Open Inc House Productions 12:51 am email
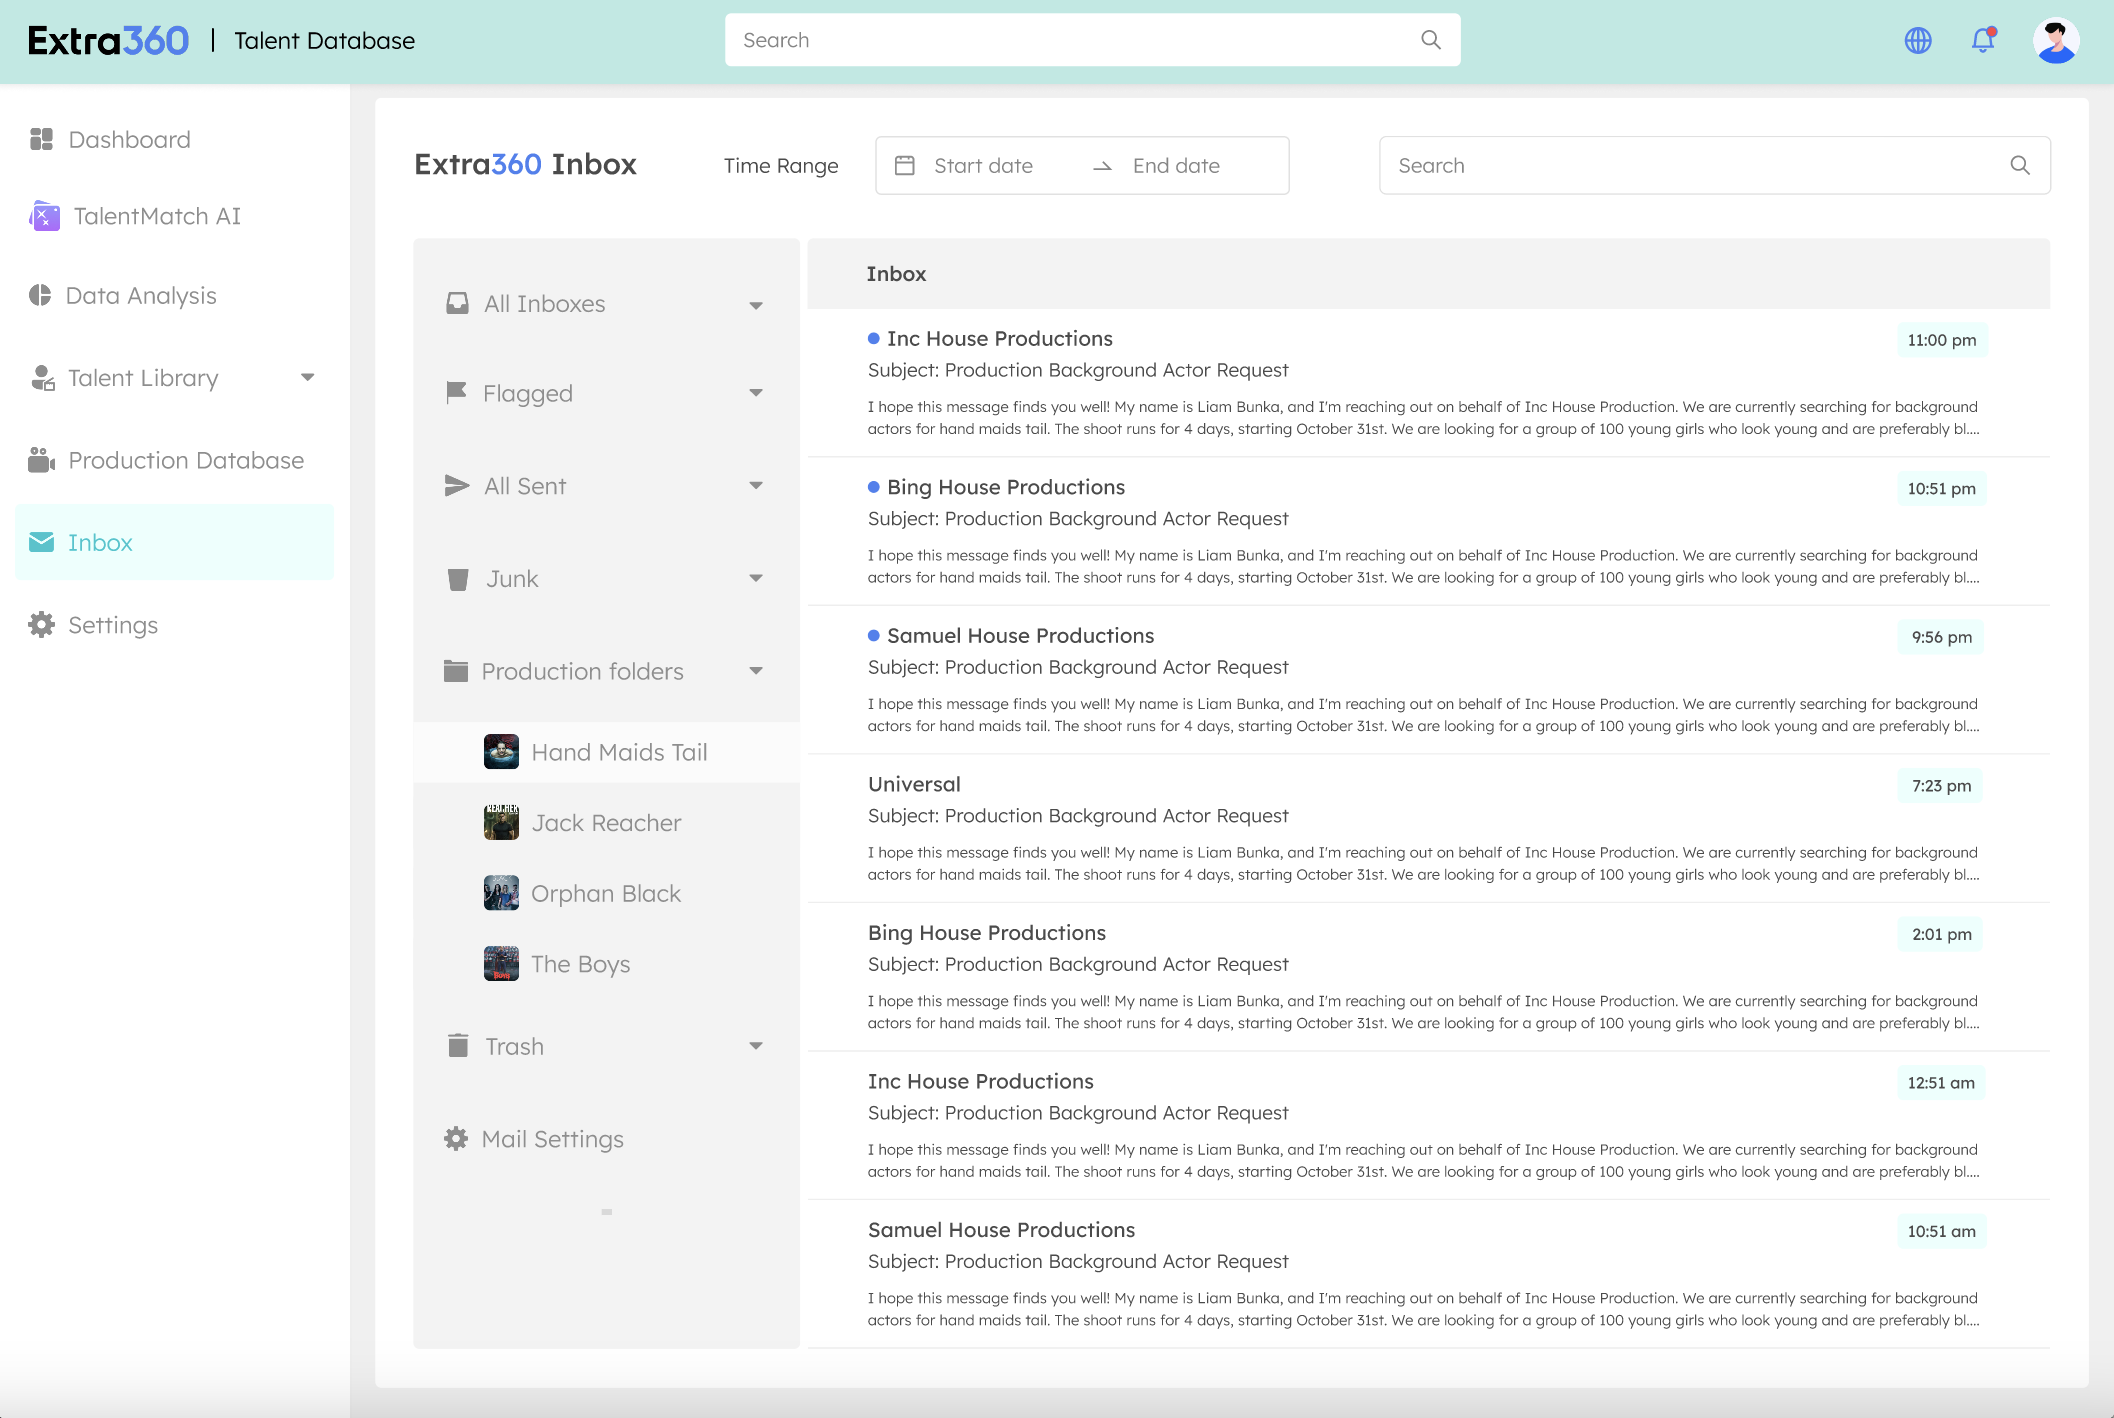 (1428, 1125)
